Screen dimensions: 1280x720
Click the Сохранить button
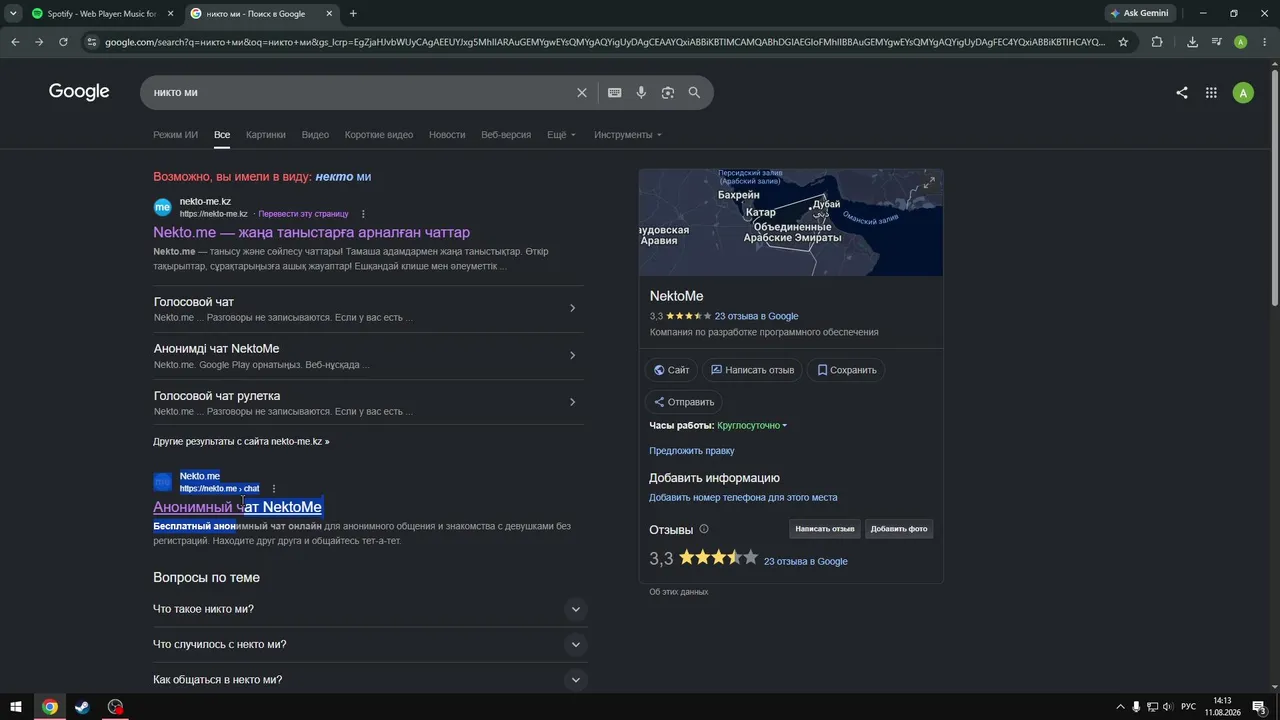846,370
